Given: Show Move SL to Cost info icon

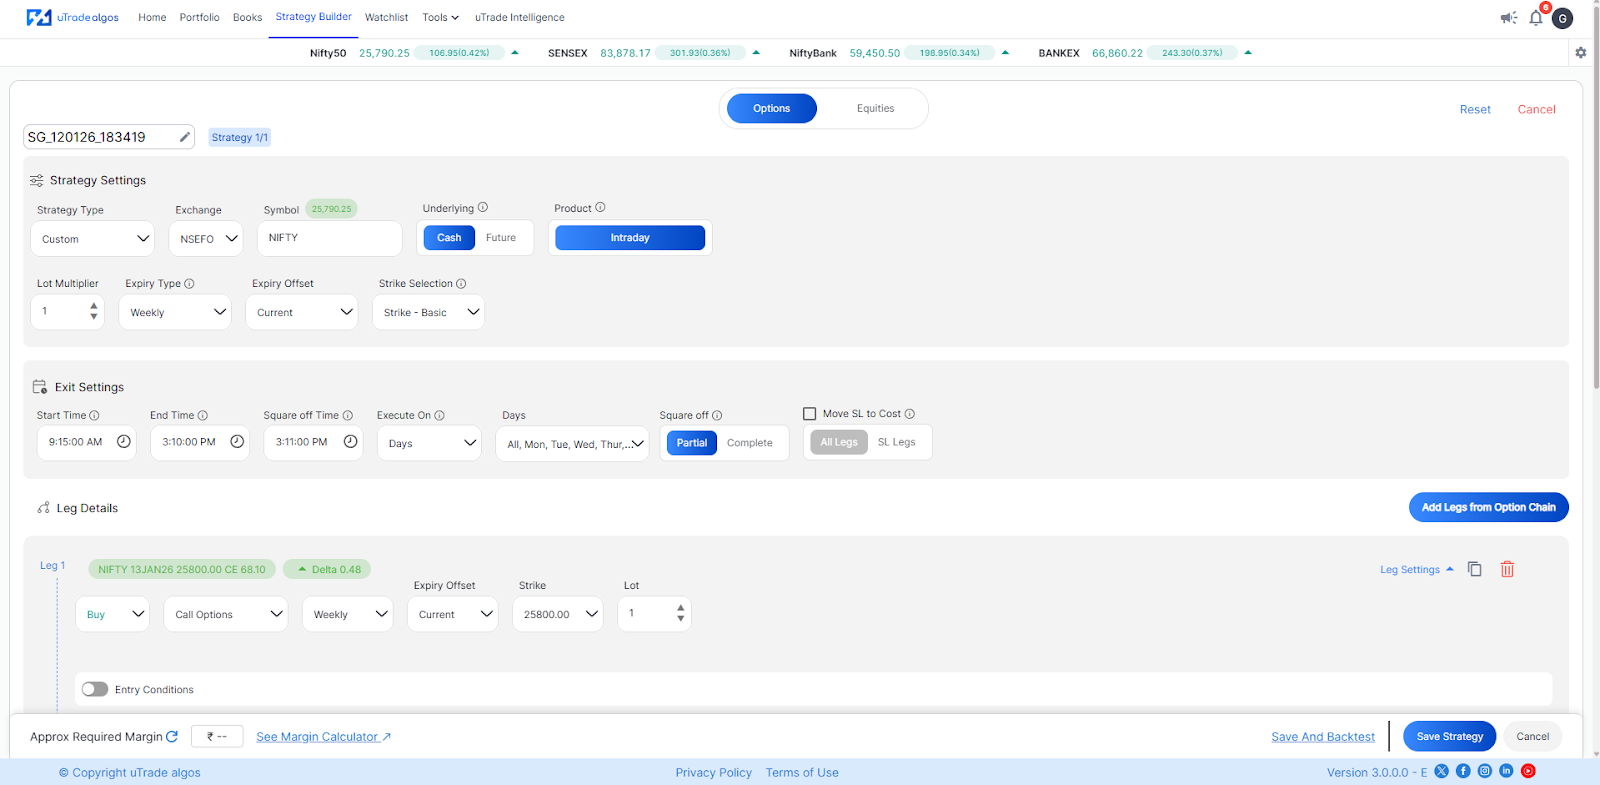Looking at the screenshot, I should [910, 414].
